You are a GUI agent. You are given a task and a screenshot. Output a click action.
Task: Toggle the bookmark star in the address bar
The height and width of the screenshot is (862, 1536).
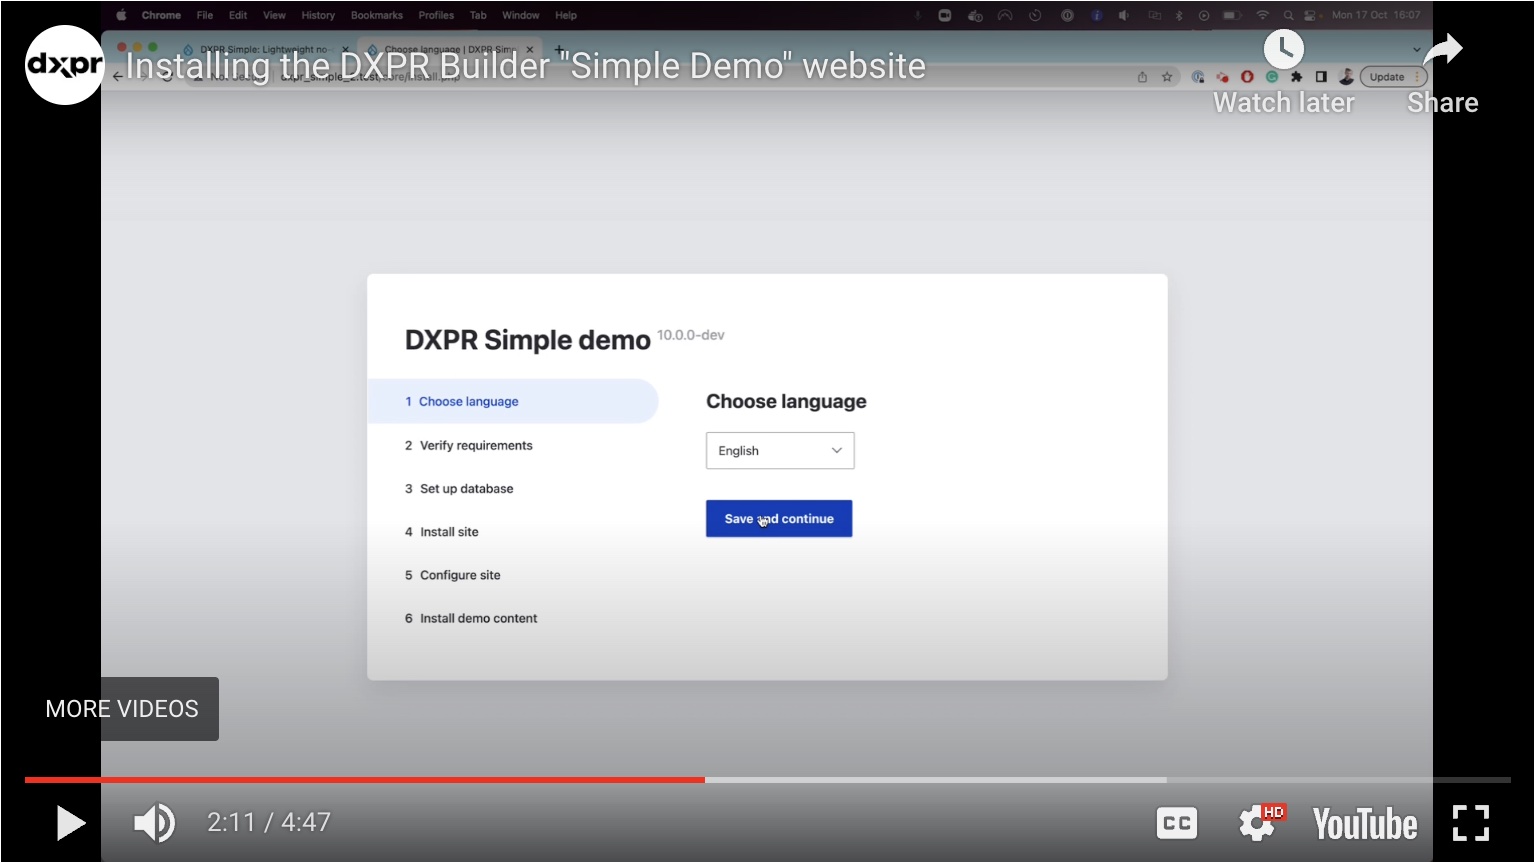pyautogui.click(x=1167, y=76)
